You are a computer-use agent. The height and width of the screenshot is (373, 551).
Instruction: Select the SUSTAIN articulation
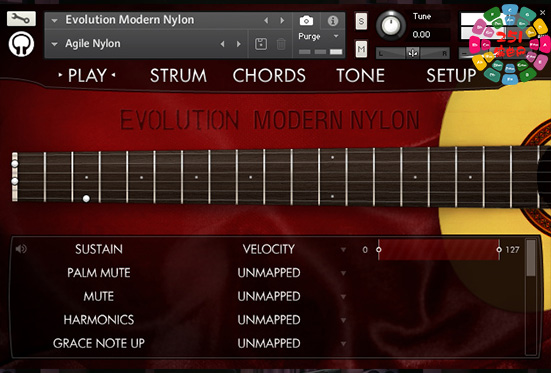pos(99,249)
